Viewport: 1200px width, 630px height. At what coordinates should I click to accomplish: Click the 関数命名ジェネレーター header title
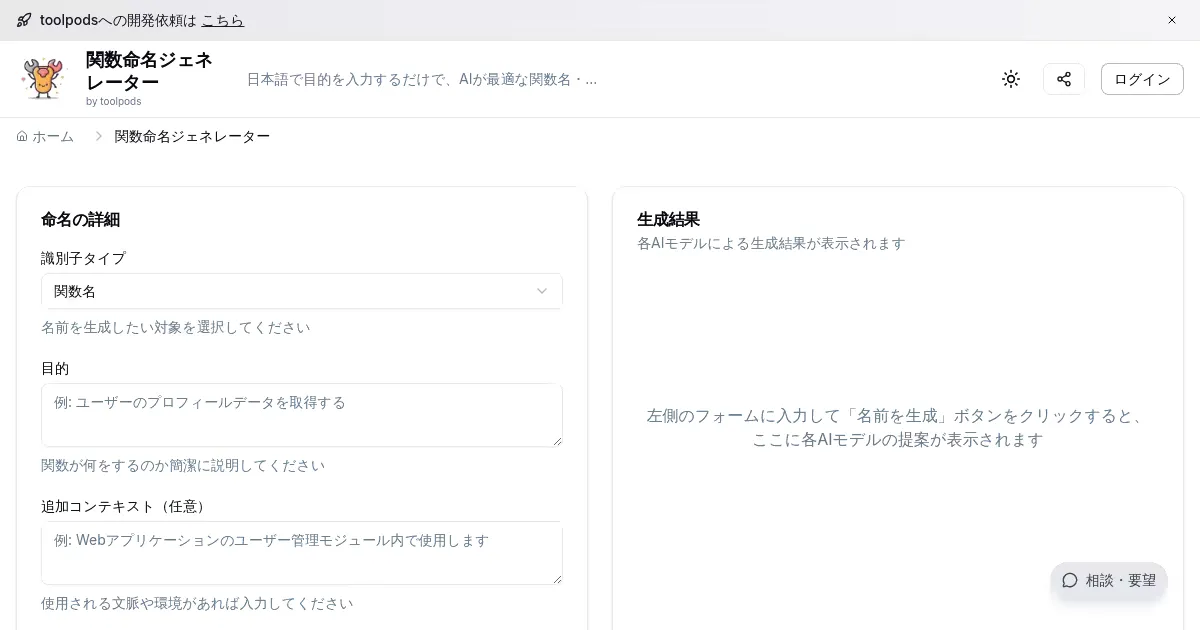point(149,71)
